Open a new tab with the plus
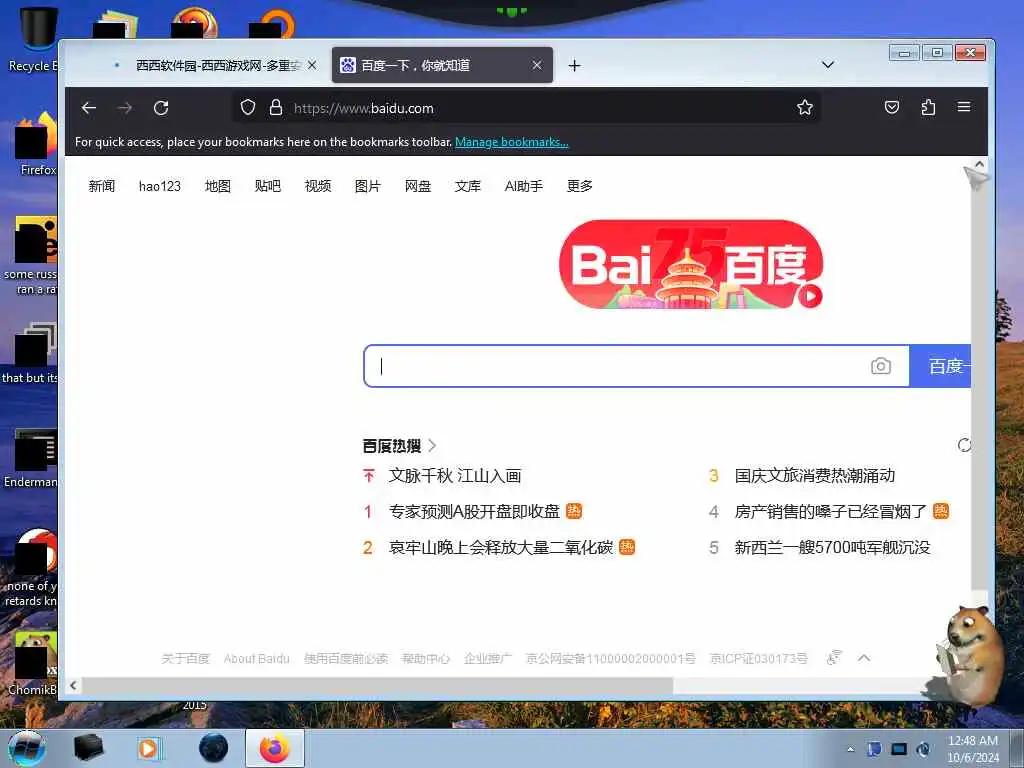The width and height of the screenshot is (1024, 768). pos(574,65)
